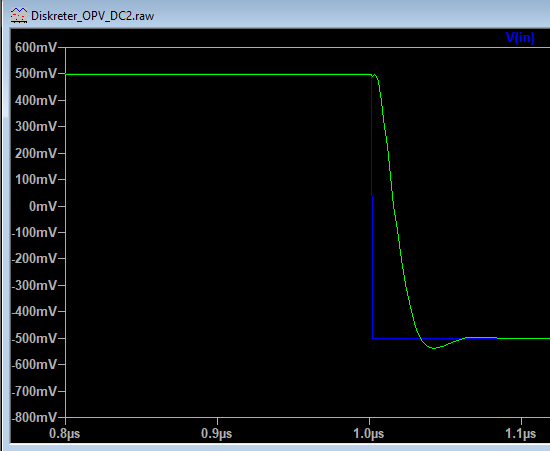Click the -700mV vertical axis label
Viewport: 550px width, 451px height.
tap(34, 391)
